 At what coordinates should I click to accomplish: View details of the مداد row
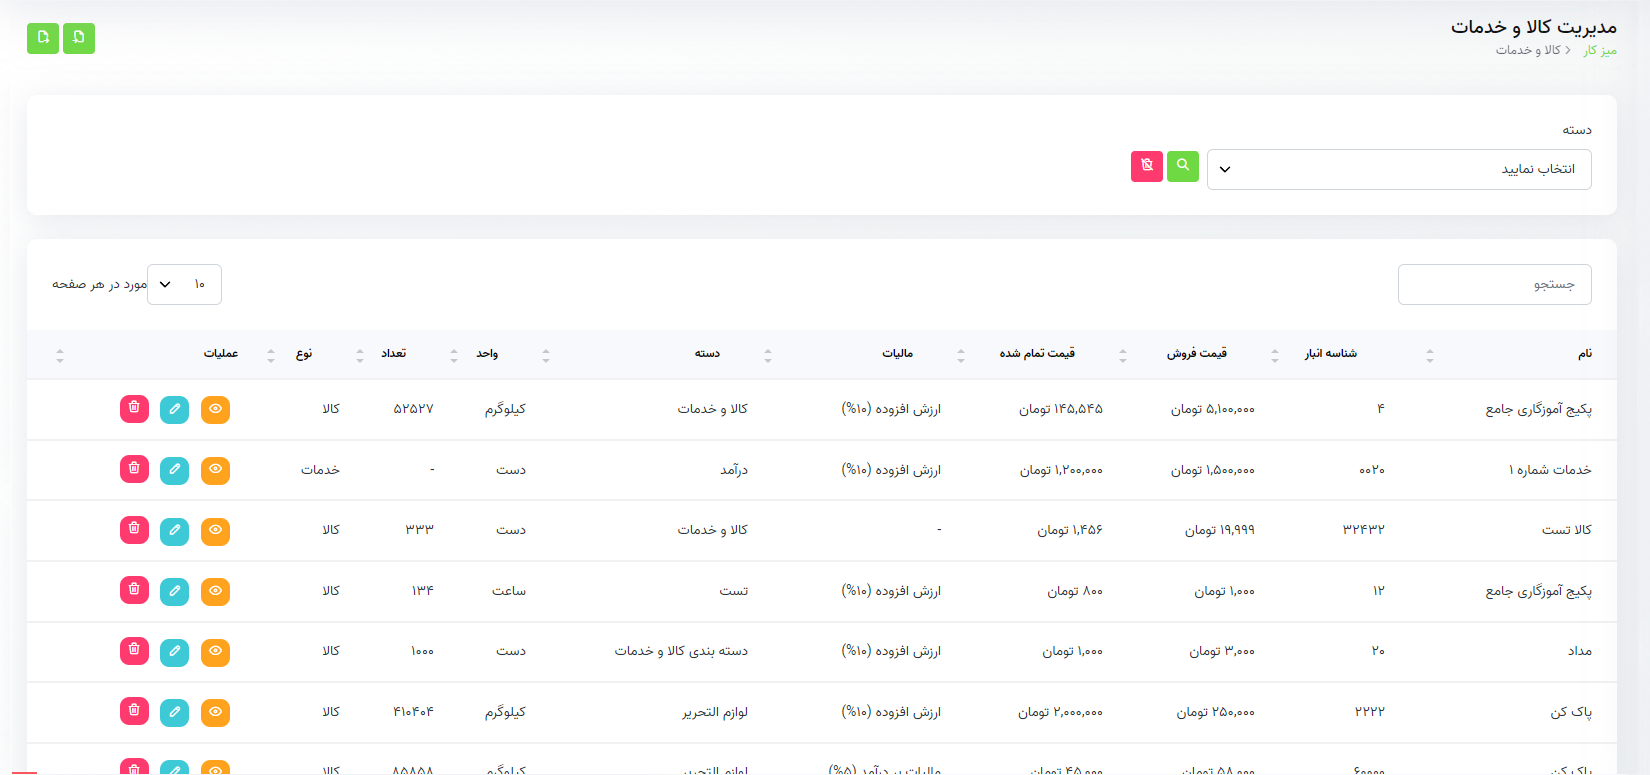pos(215,652)
